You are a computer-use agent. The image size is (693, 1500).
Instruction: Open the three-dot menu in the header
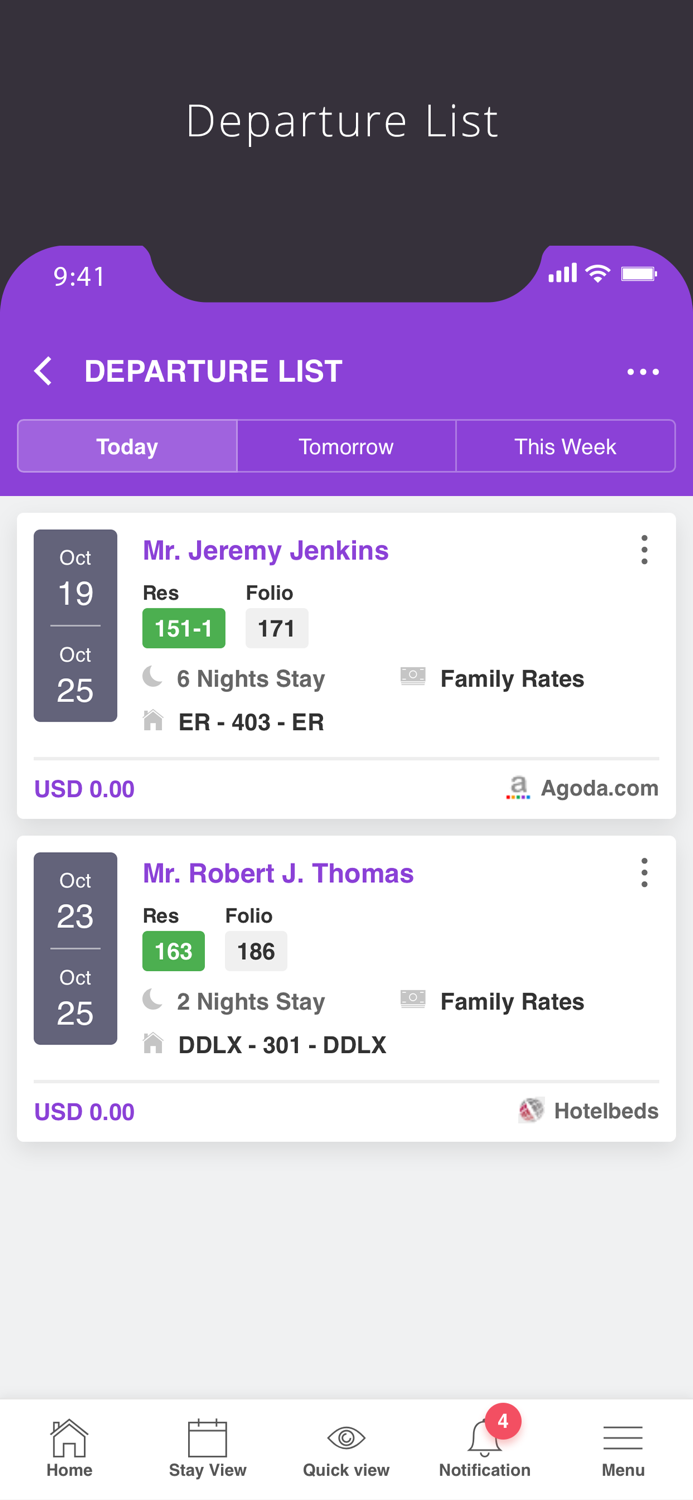643,371
